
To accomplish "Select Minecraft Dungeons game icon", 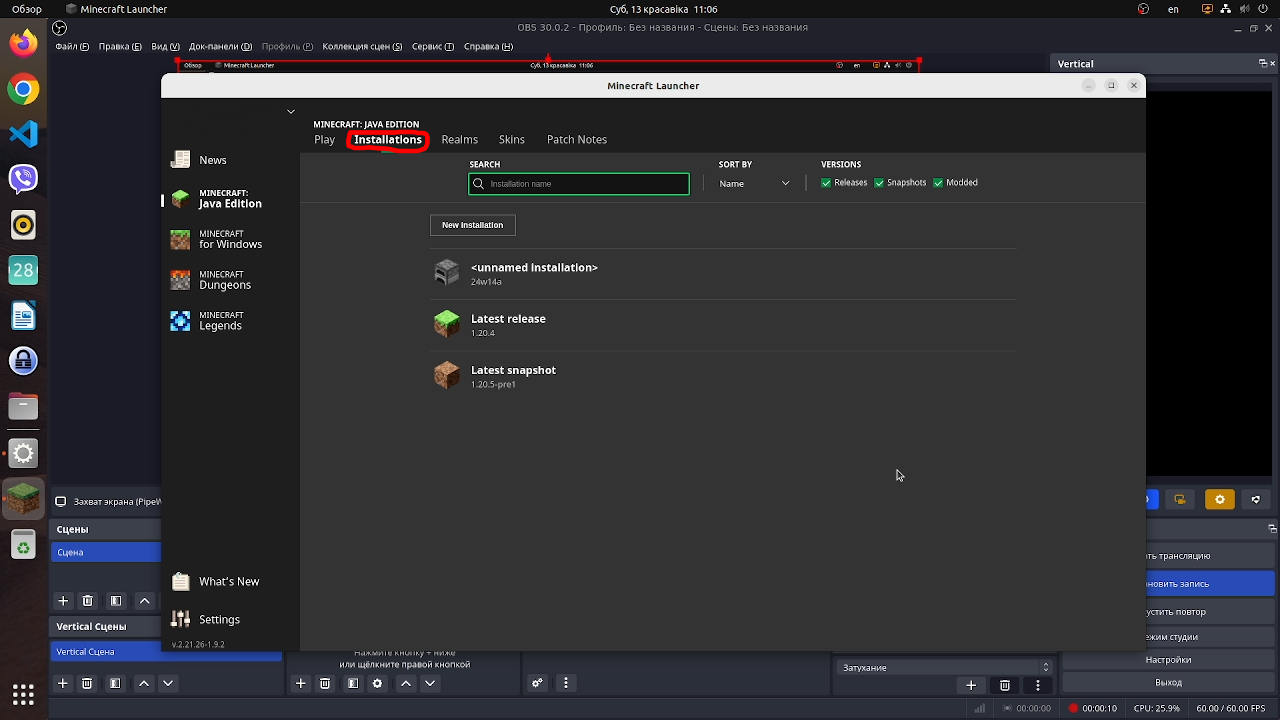I will (x=180, y=280).
